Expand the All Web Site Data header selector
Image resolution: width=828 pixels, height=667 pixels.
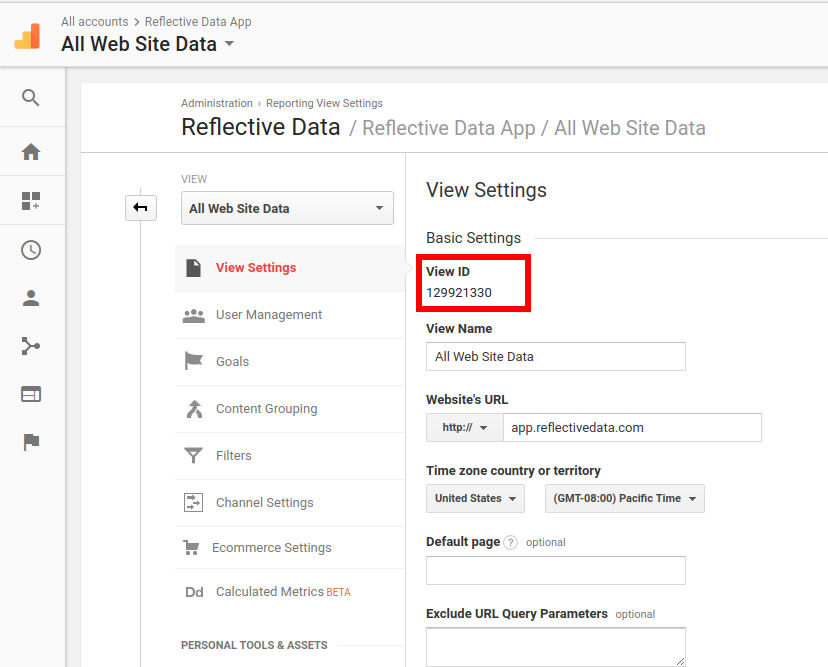point(148,44)
